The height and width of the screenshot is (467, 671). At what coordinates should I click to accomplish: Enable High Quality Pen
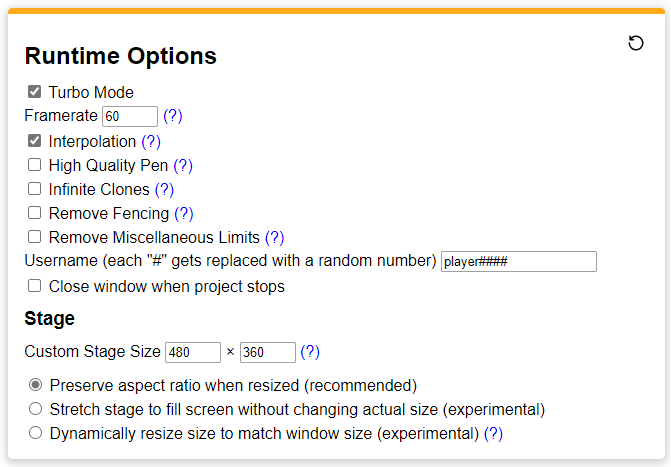point(35,165)
